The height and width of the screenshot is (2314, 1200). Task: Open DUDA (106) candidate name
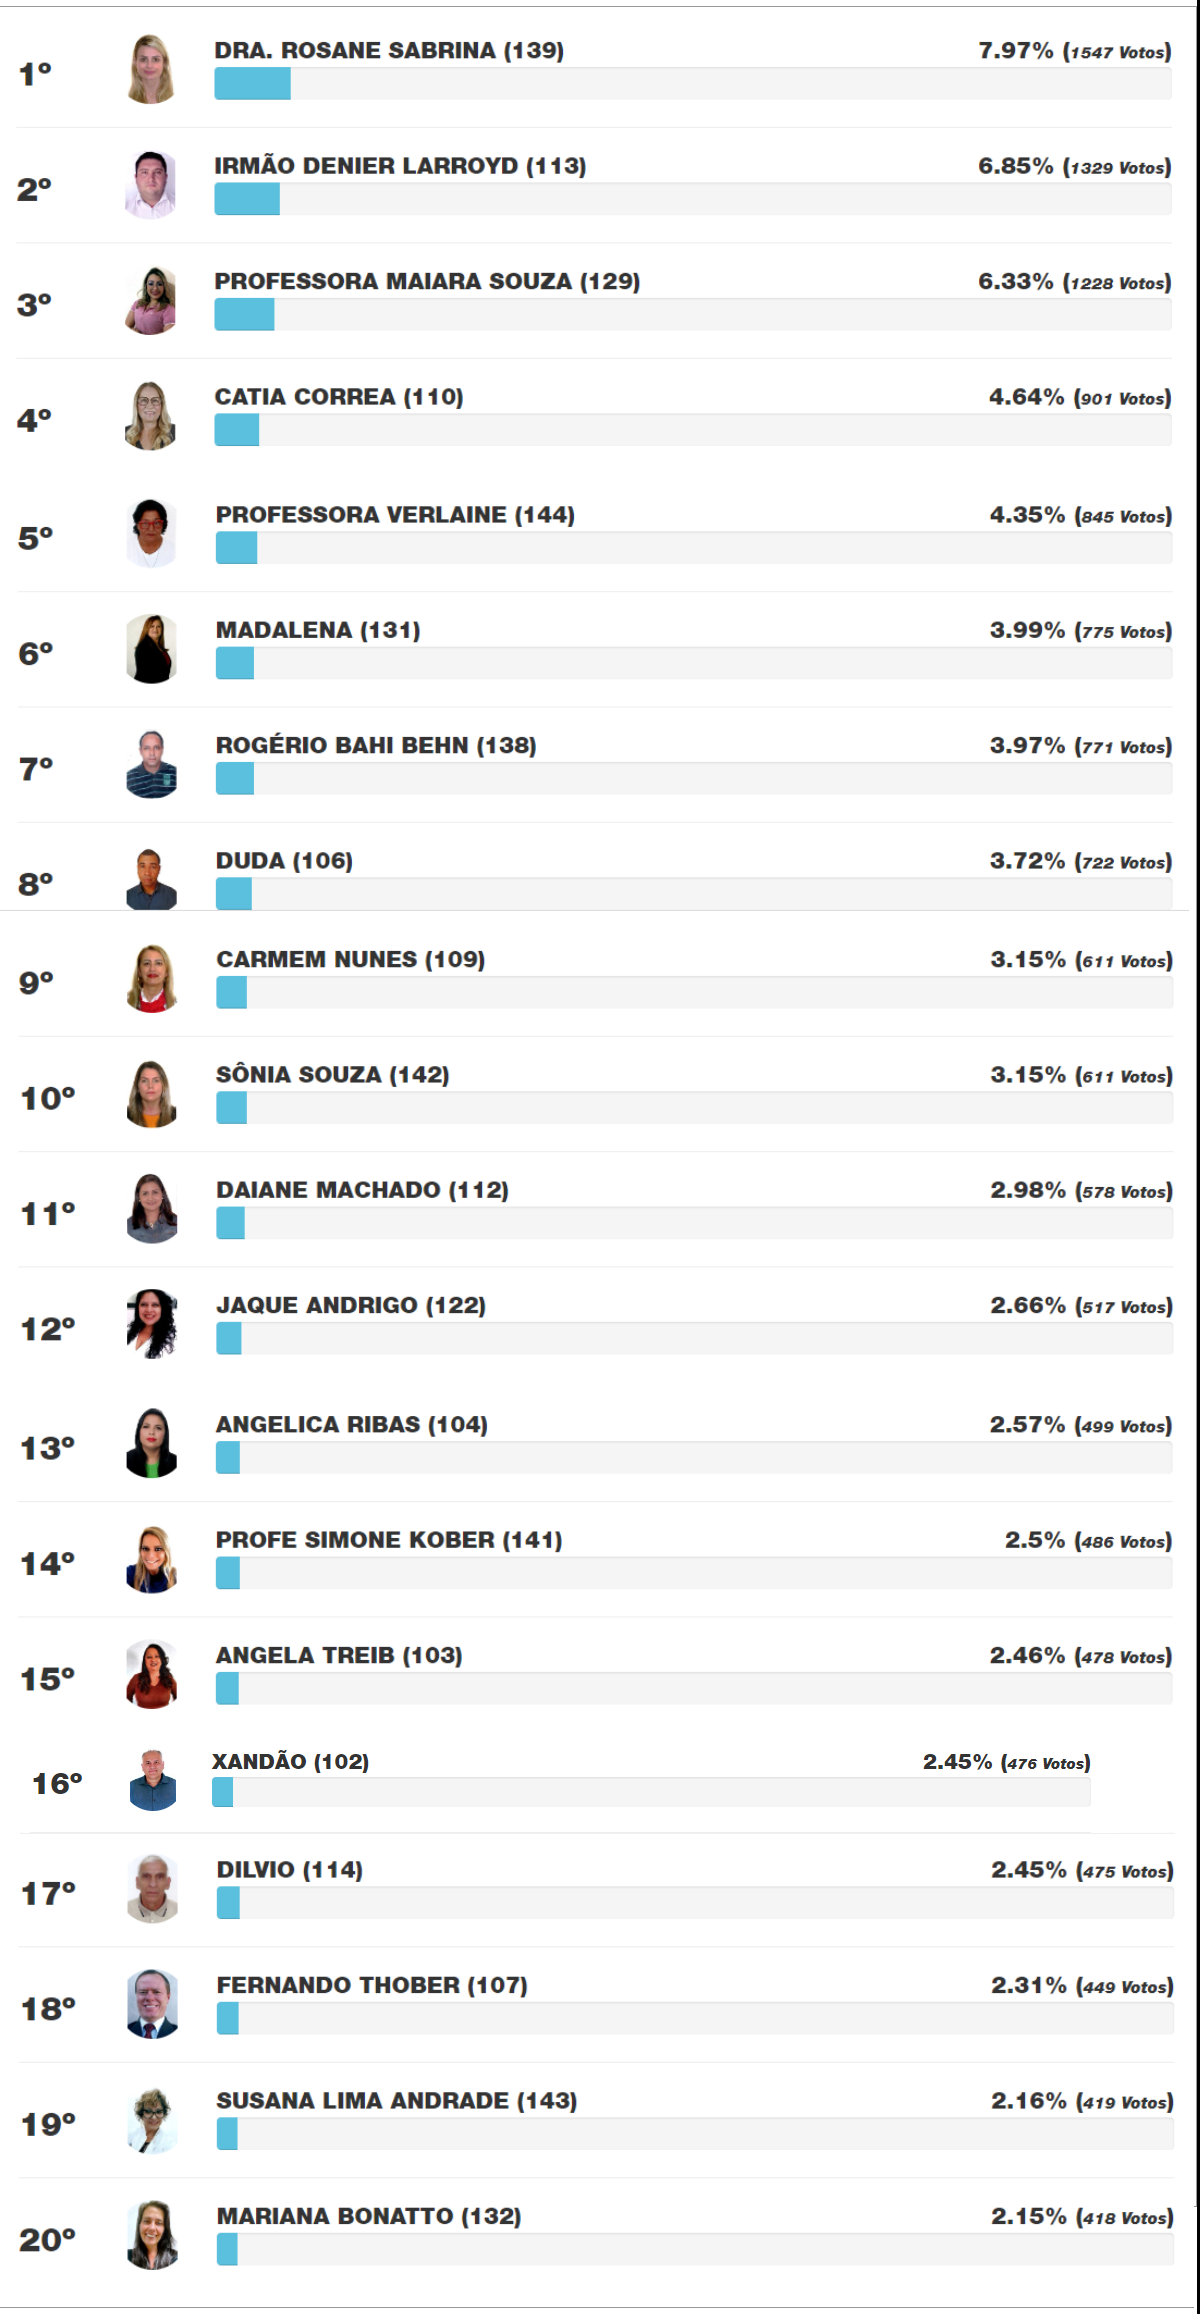click(x=284, y=861)
